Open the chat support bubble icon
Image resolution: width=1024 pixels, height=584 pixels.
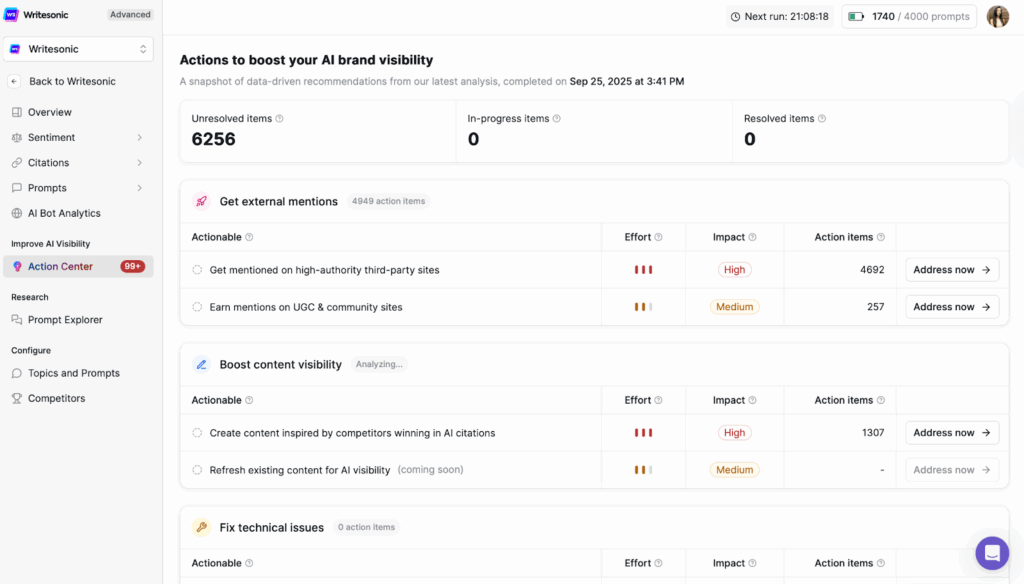992,553
